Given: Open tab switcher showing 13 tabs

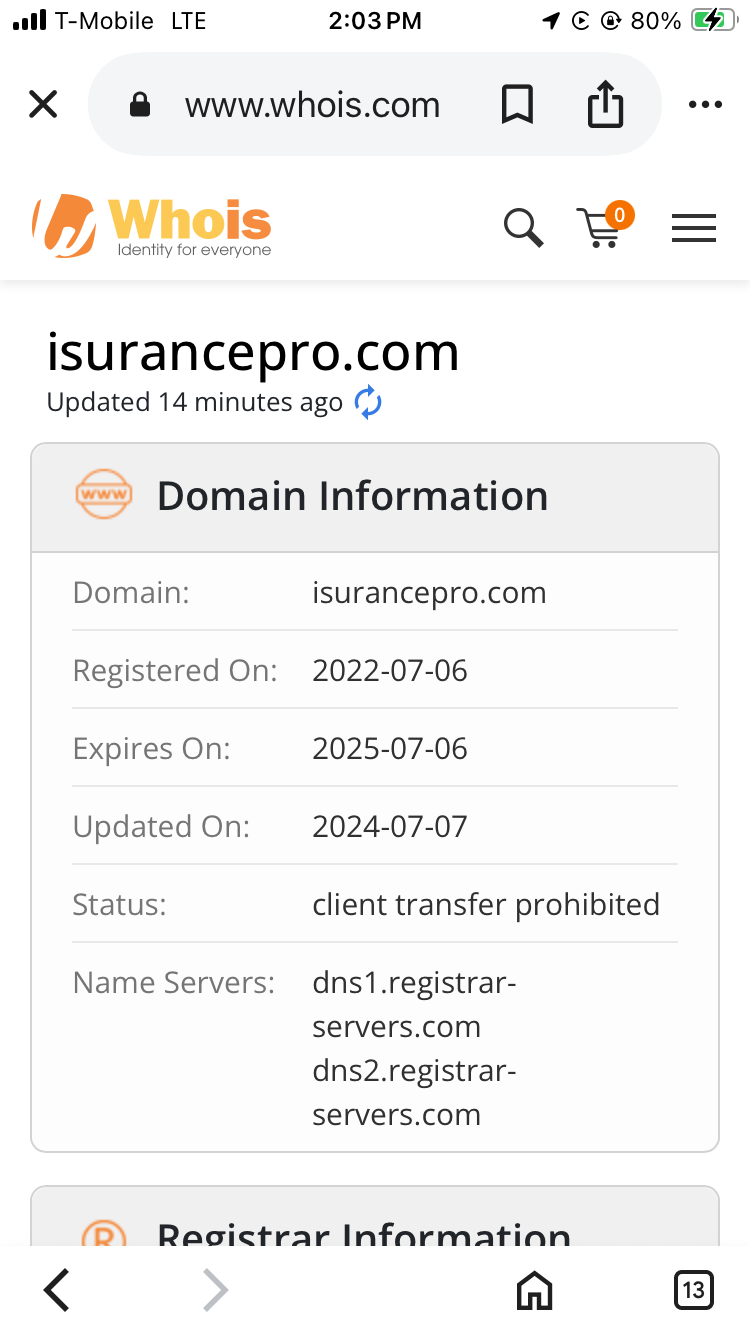Looking at the screenshot, I should point(693,1290).
